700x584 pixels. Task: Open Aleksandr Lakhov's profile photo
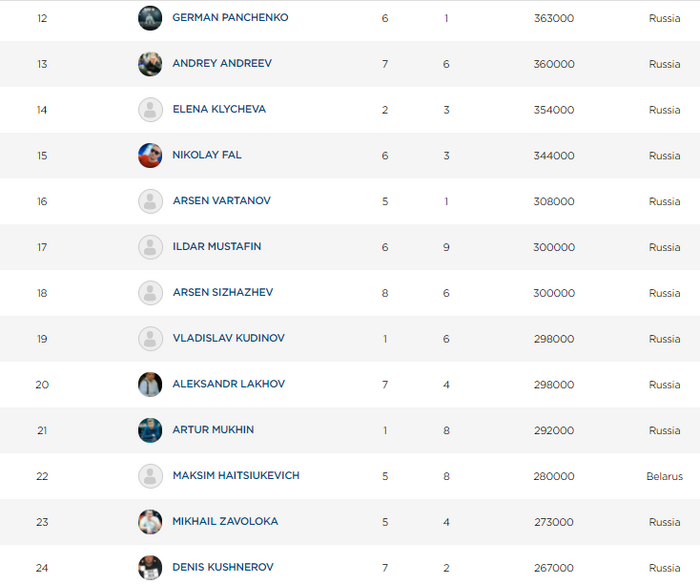pyautogui.click(x=150, y=384)
